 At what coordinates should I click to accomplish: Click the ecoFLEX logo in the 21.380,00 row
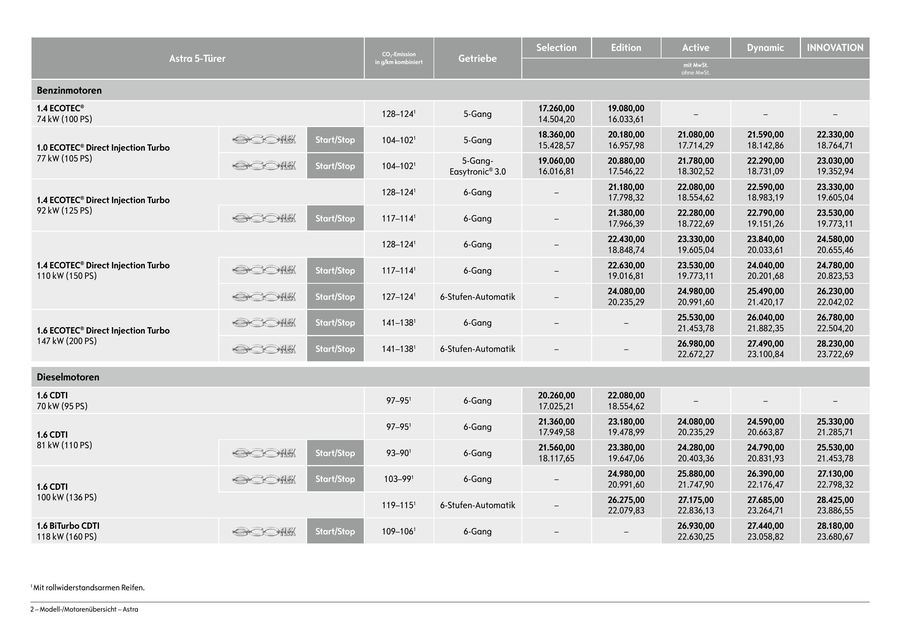click(x=263, y=219)
